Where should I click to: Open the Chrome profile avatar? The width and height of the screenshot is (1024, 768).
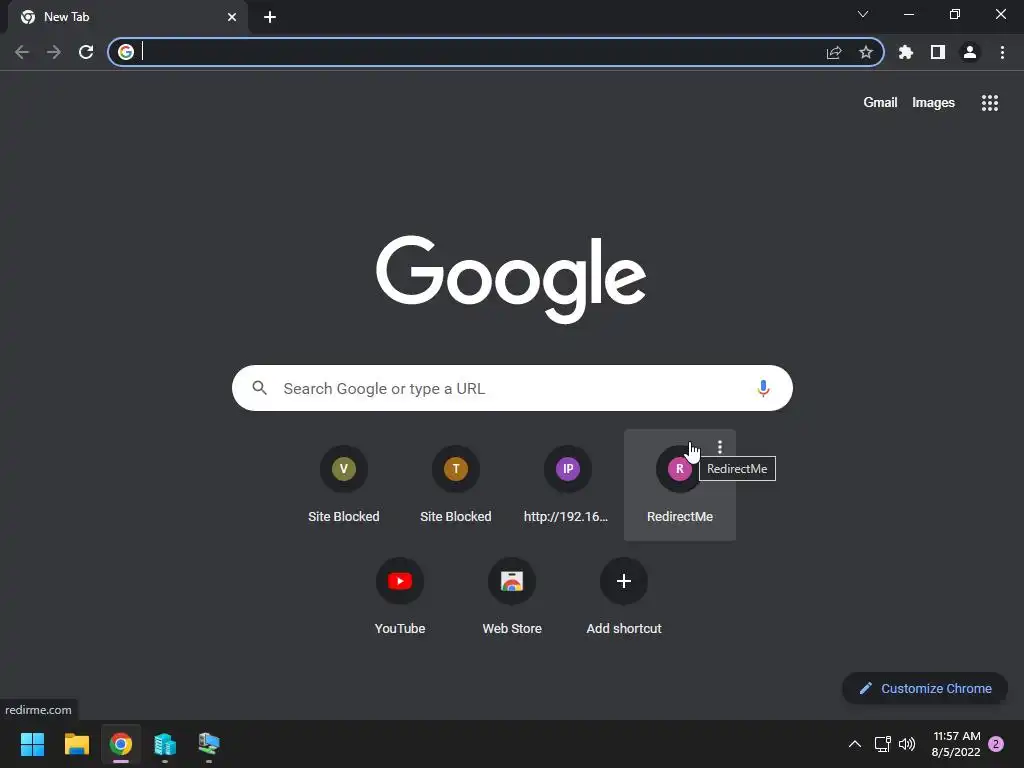pos(970,52)
